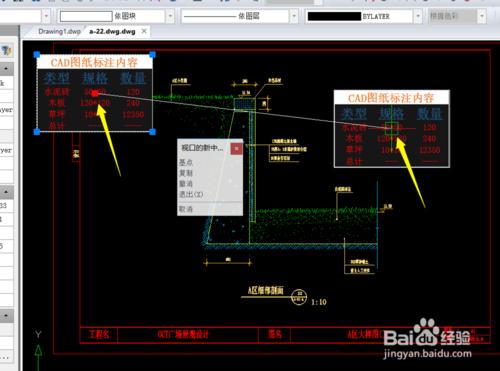
Task: Click the top-left blue grip of the selected table
Action: pyautogui.click(x=37, y=54)
